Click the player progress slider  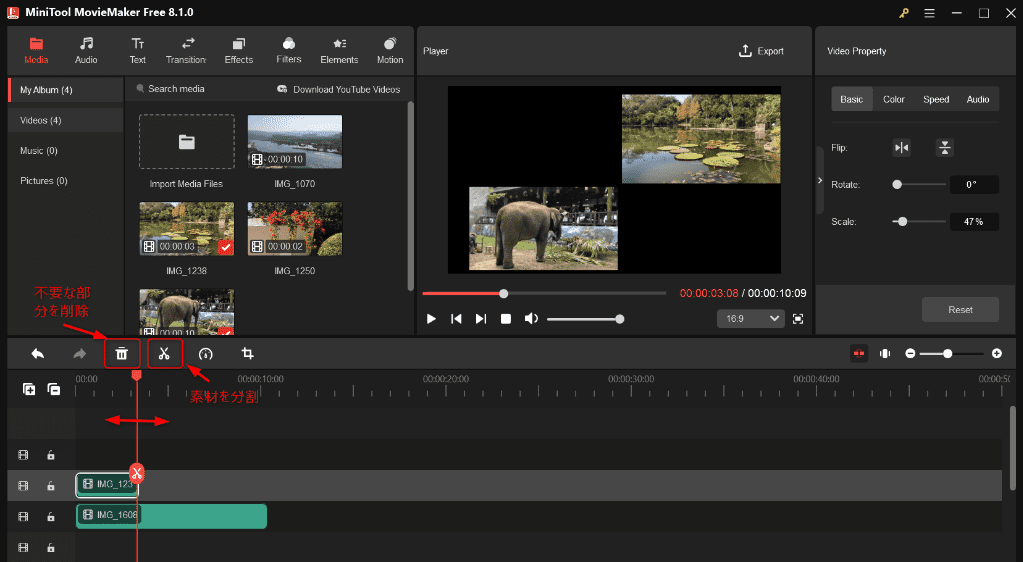(x=544, y=294)
